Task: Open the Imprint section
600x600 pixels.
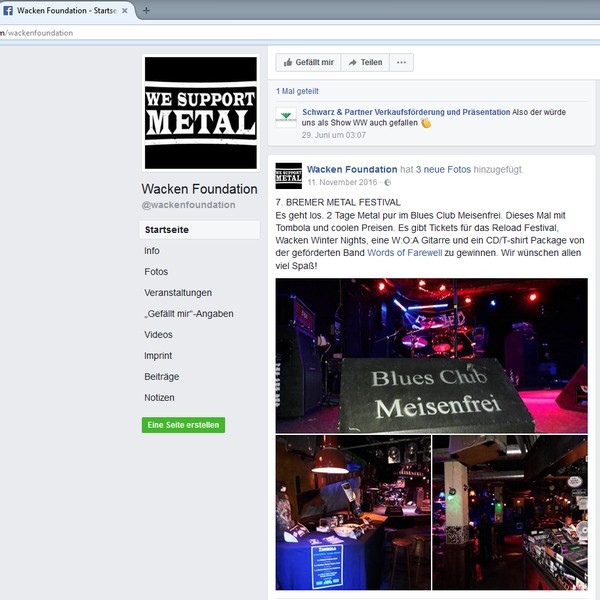Action: tap(158, 356)
